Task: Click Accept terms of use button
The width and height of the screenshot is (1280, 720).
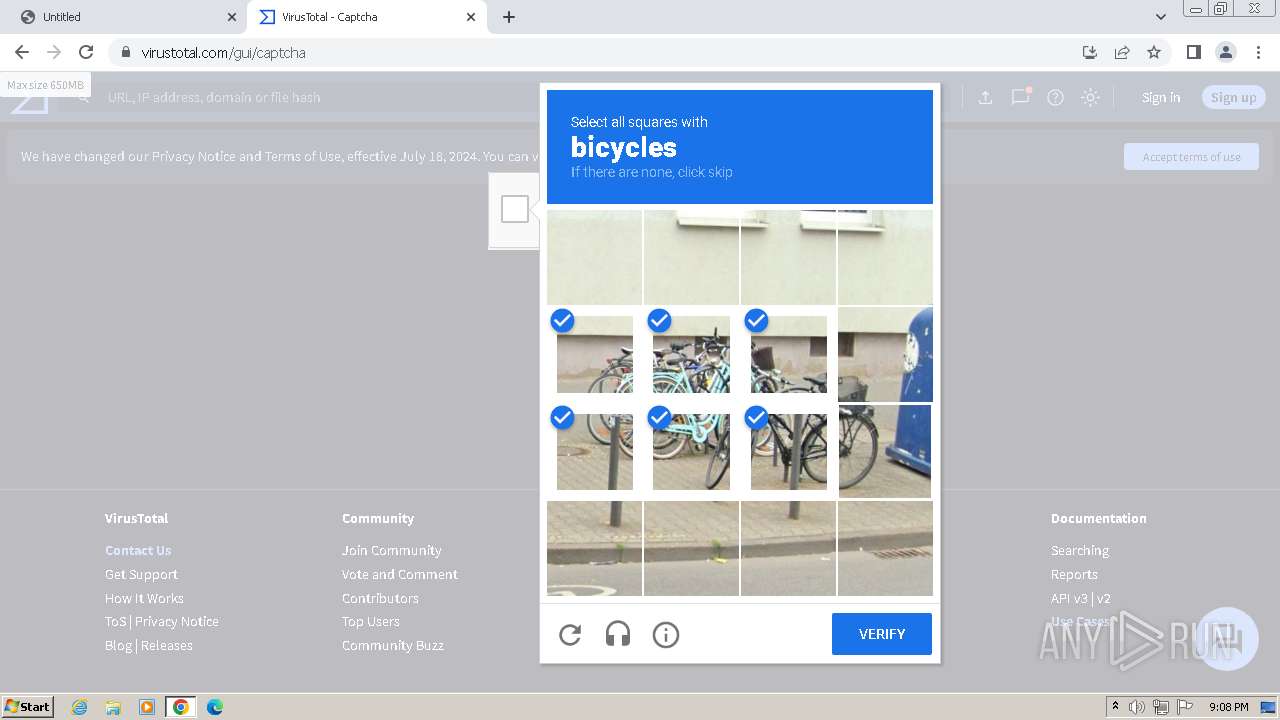Action: click(1191, 157)
